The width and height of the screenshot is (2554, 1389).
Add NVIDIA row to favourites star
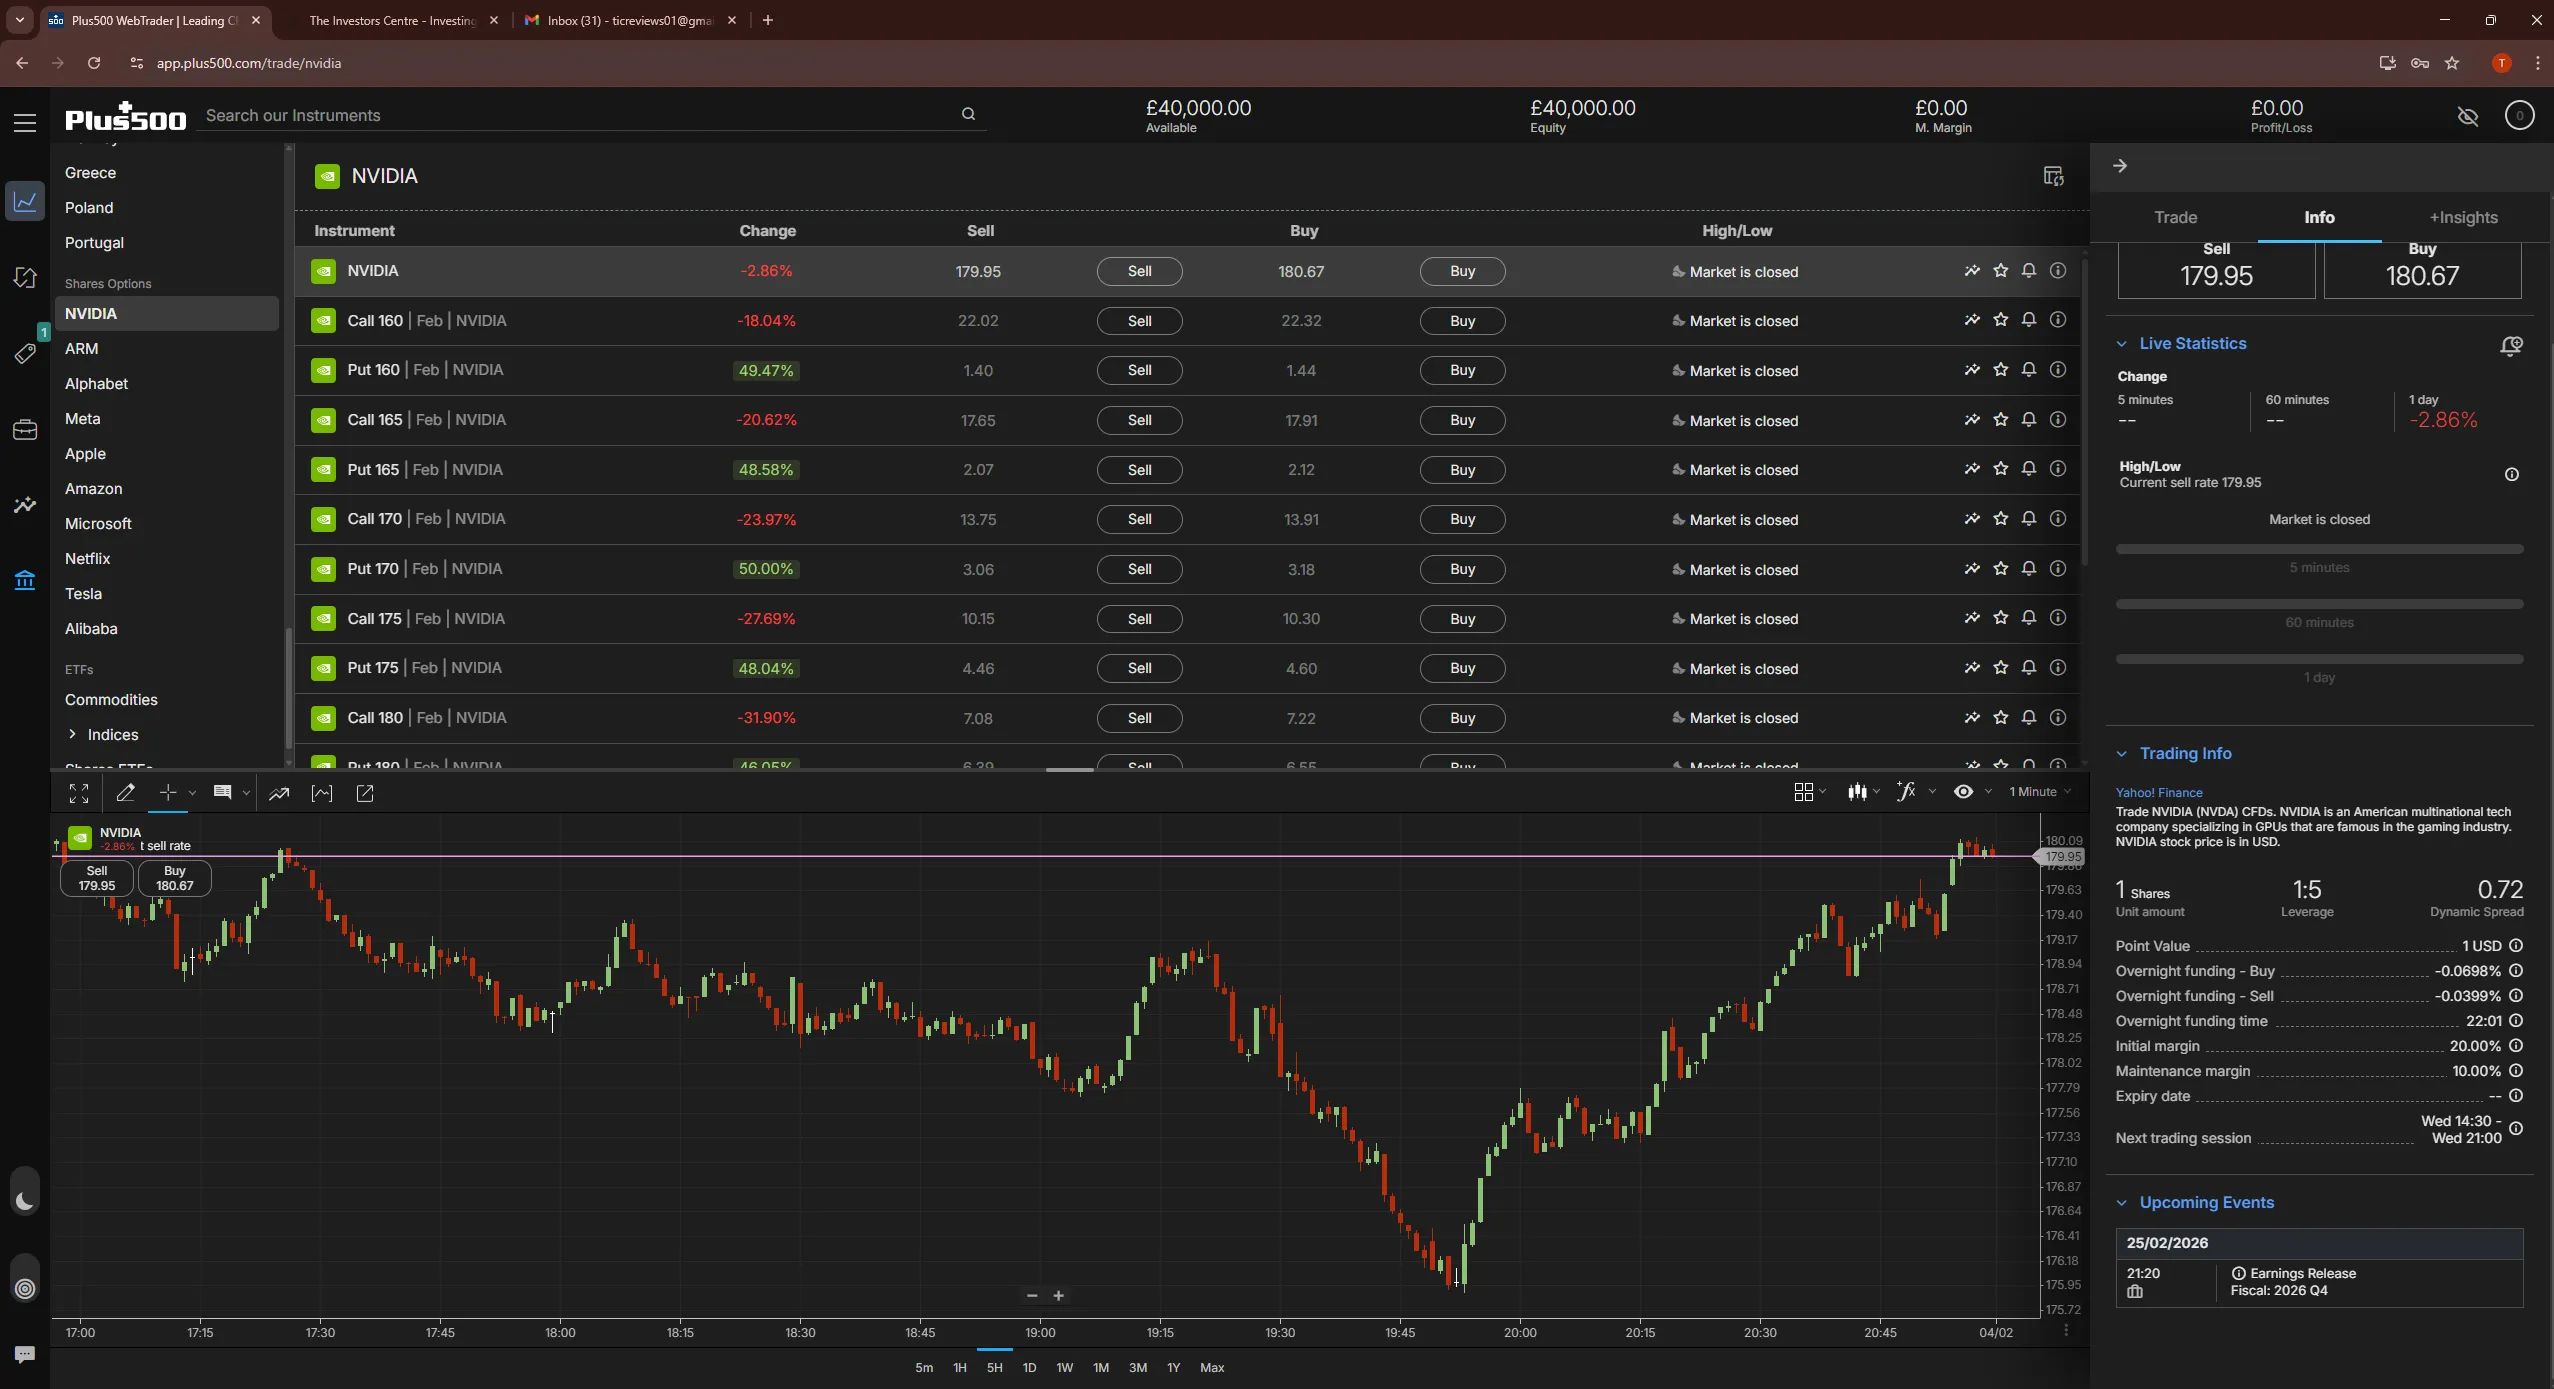point(2001,271)
